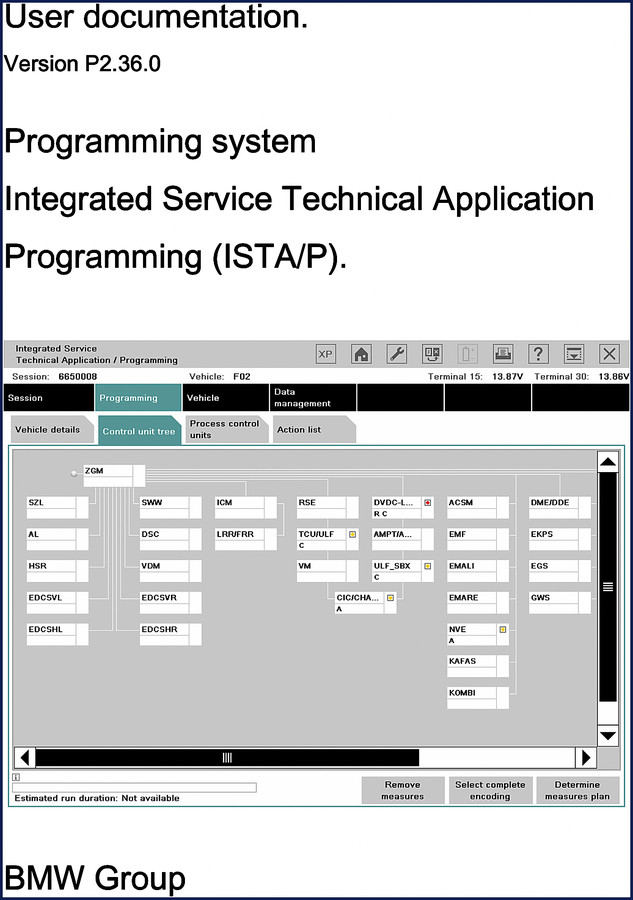This screenshot has width=633, height=900.
Task: Click the yellow marker on TCU/ULF unit
Action: (352, 534)
